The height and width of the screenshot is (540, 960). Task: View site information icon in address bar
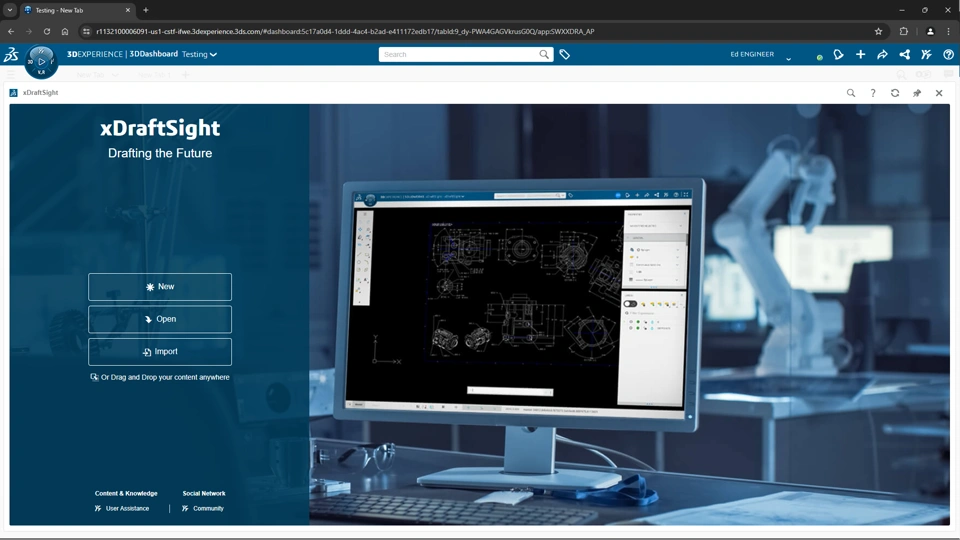[86, 31]
